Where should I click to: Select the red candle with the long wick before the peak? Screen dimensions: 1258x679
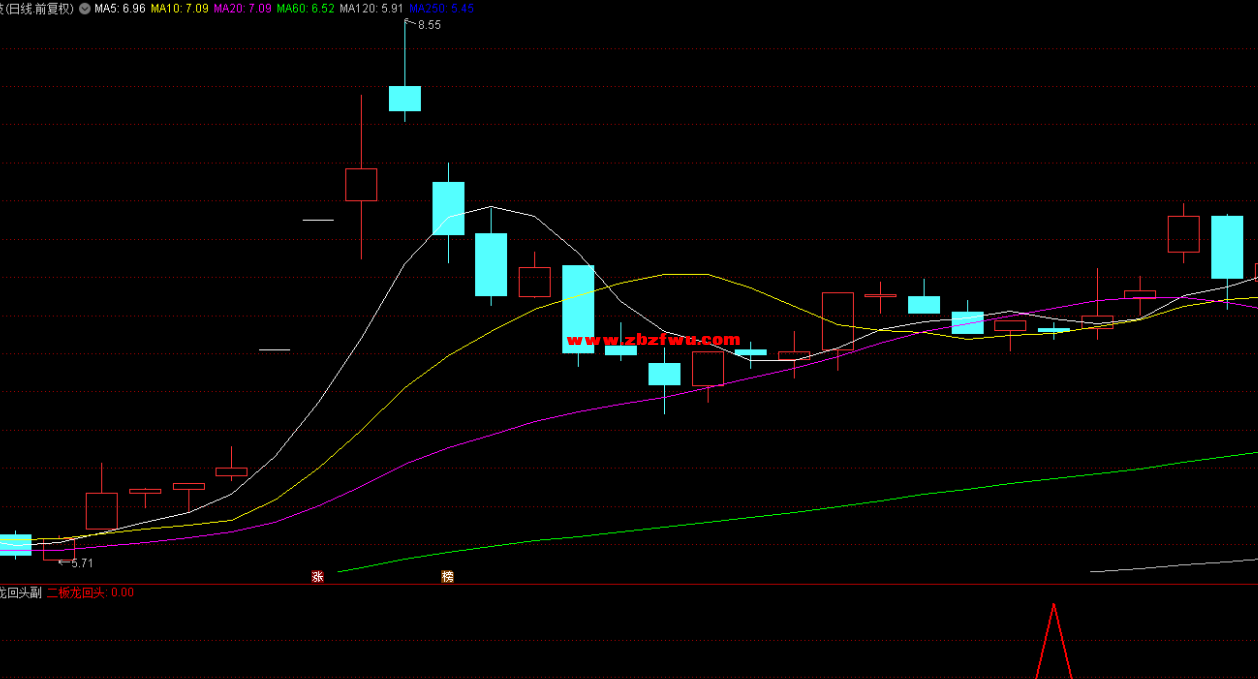coord(361,184)
